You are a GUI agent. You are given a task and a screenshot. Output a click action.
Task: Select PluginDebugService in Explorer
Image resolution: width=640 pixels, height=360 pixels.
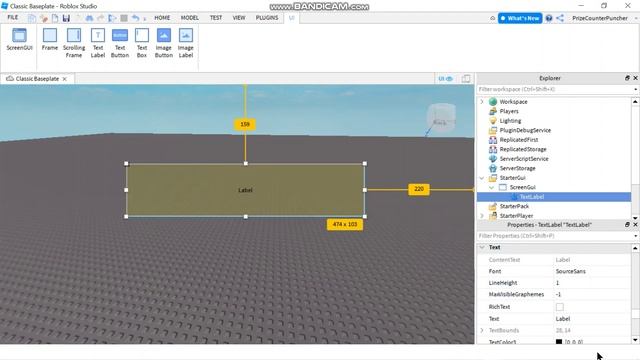tap(525, 130)
